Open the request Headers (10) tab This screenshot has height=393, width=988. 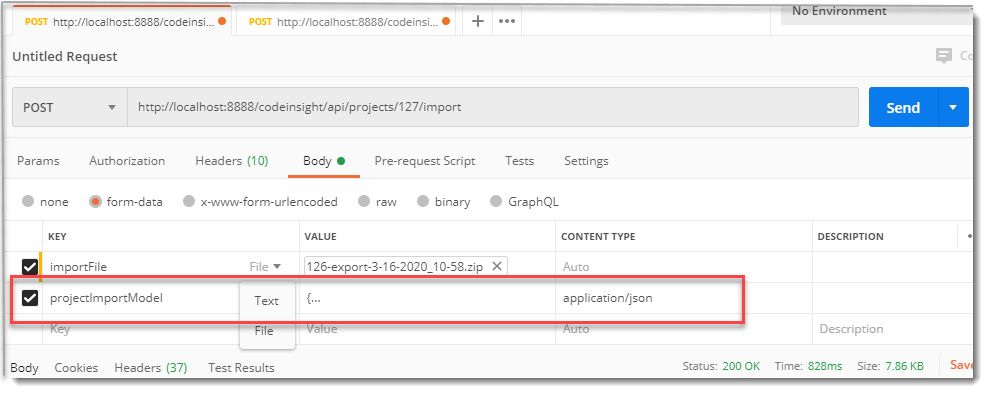[x=231, y=161]
